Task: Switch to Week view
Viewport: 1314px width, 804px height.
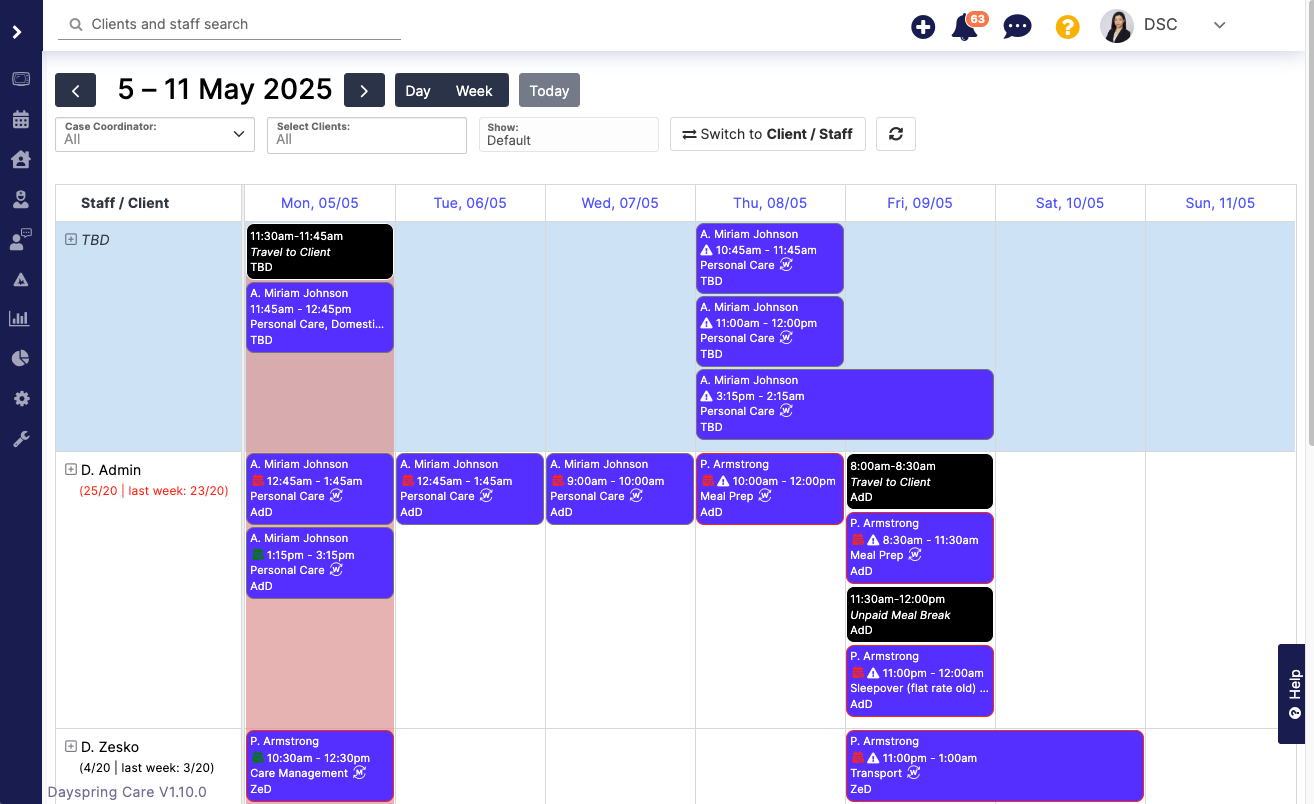Action: tap(474, 90)
